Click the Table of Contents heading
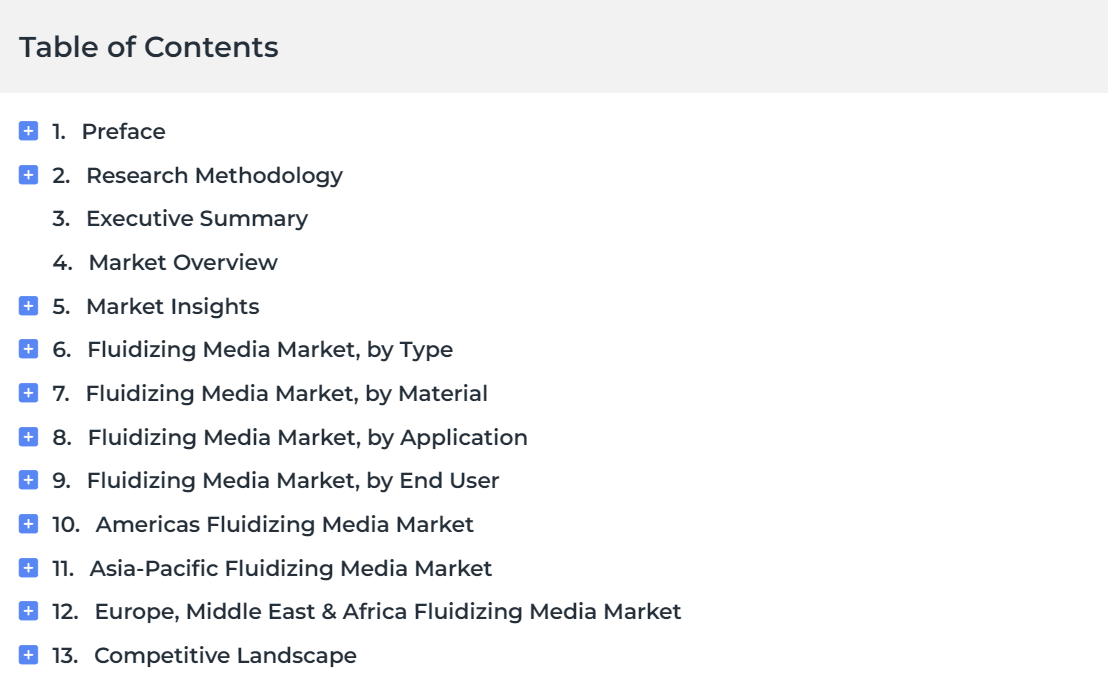This screenshot has width=1108, height=681. 148,47
